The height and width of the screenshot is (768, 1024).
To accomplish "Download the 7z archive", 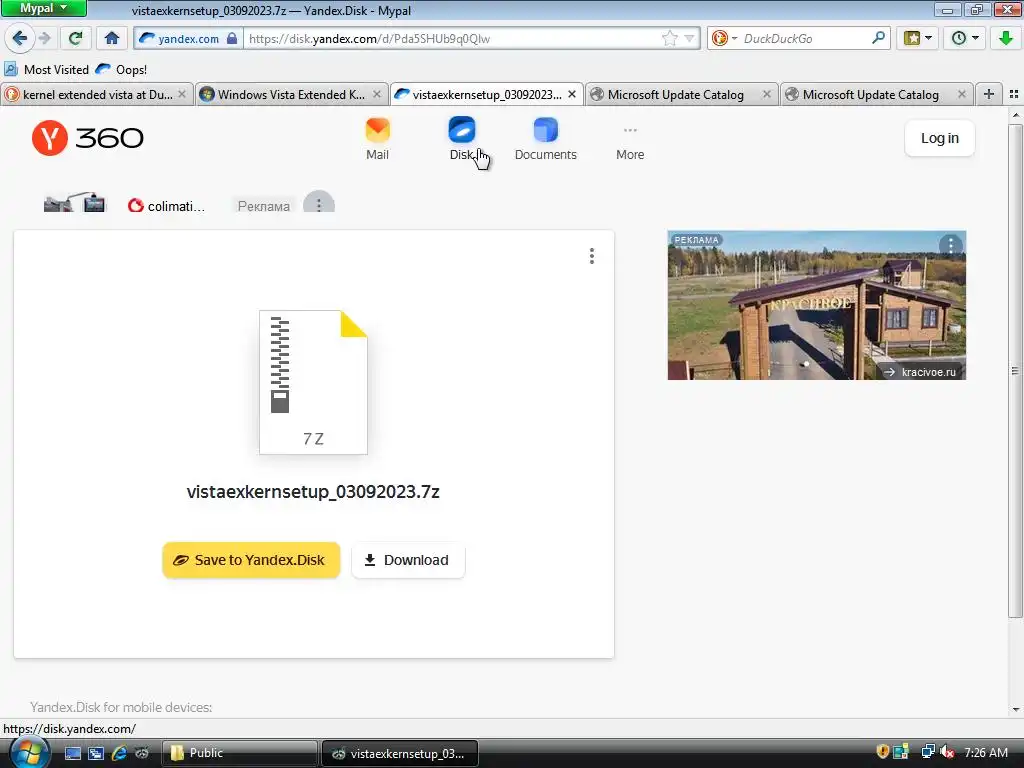I will click(x=408, y=560).
